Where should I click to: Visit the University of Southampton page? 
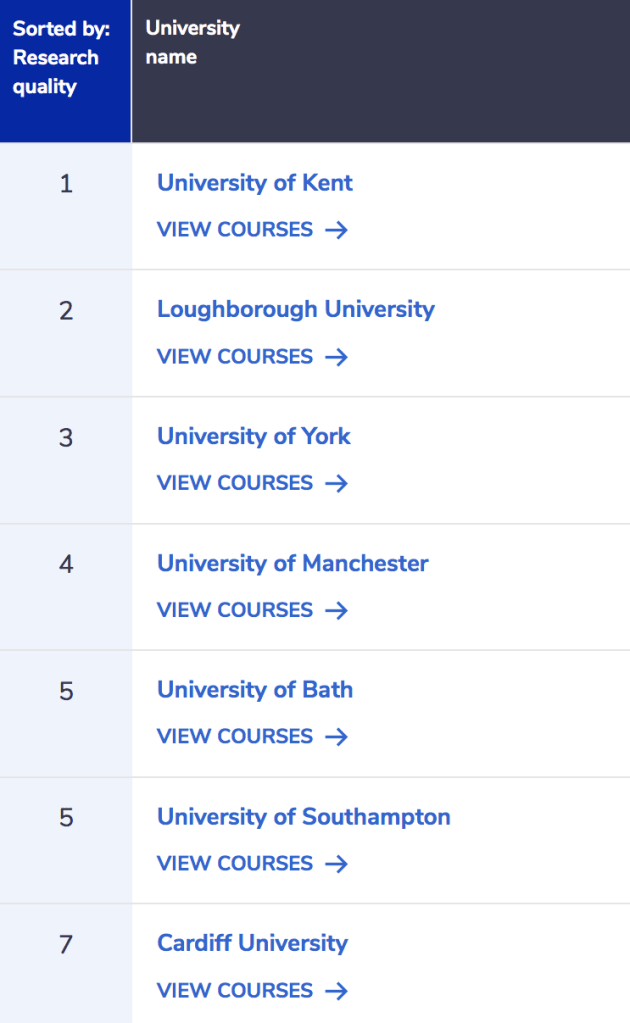coord(303,817)
